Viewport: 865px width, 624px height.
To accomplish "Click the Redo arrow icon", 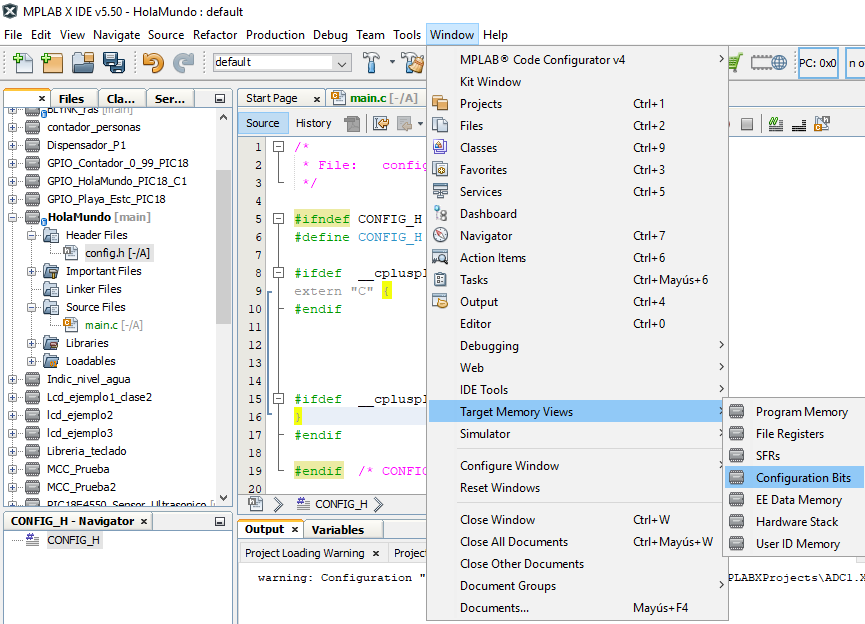I will [184, 62].
